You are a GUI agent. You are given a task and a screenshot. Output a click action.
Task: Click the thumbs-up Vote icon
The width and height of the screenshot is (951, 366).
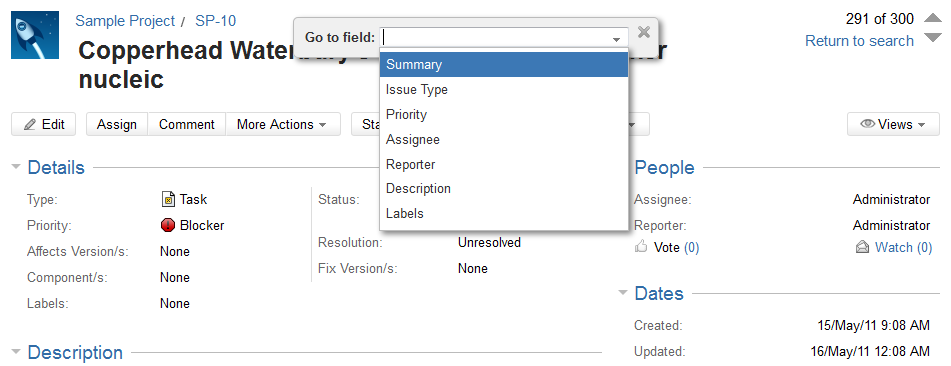point(641,246)
